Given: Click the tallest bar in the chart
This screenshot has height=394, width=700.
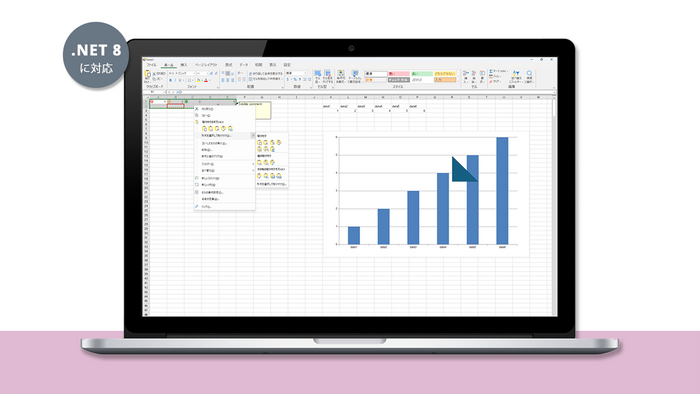Looking at the screenshot, I should point(502,191).
